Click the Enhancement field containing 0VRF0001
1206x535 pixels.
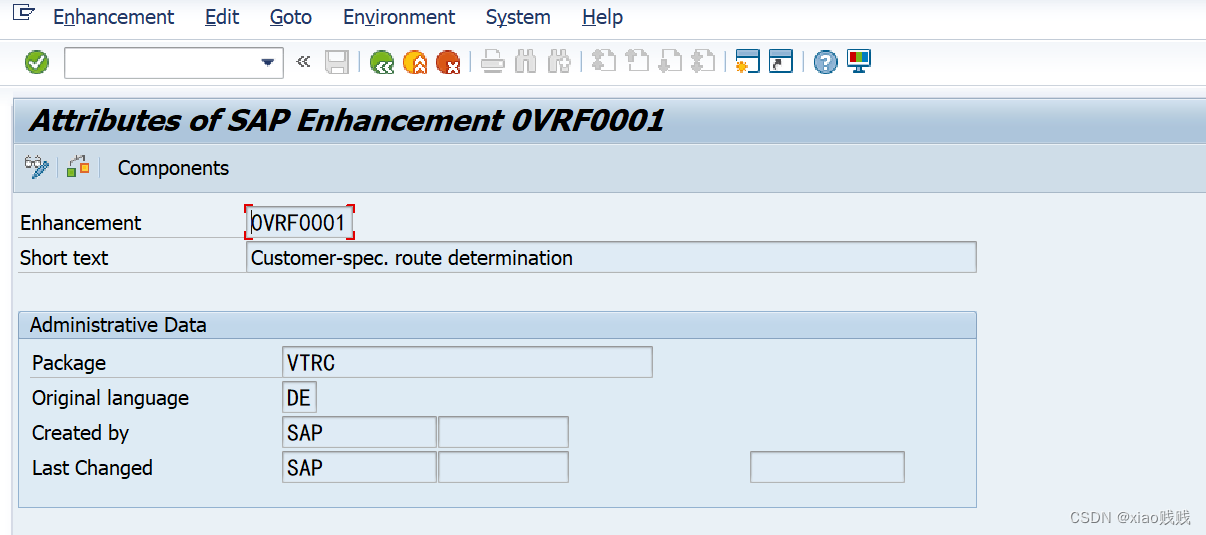tap(300, 222)
